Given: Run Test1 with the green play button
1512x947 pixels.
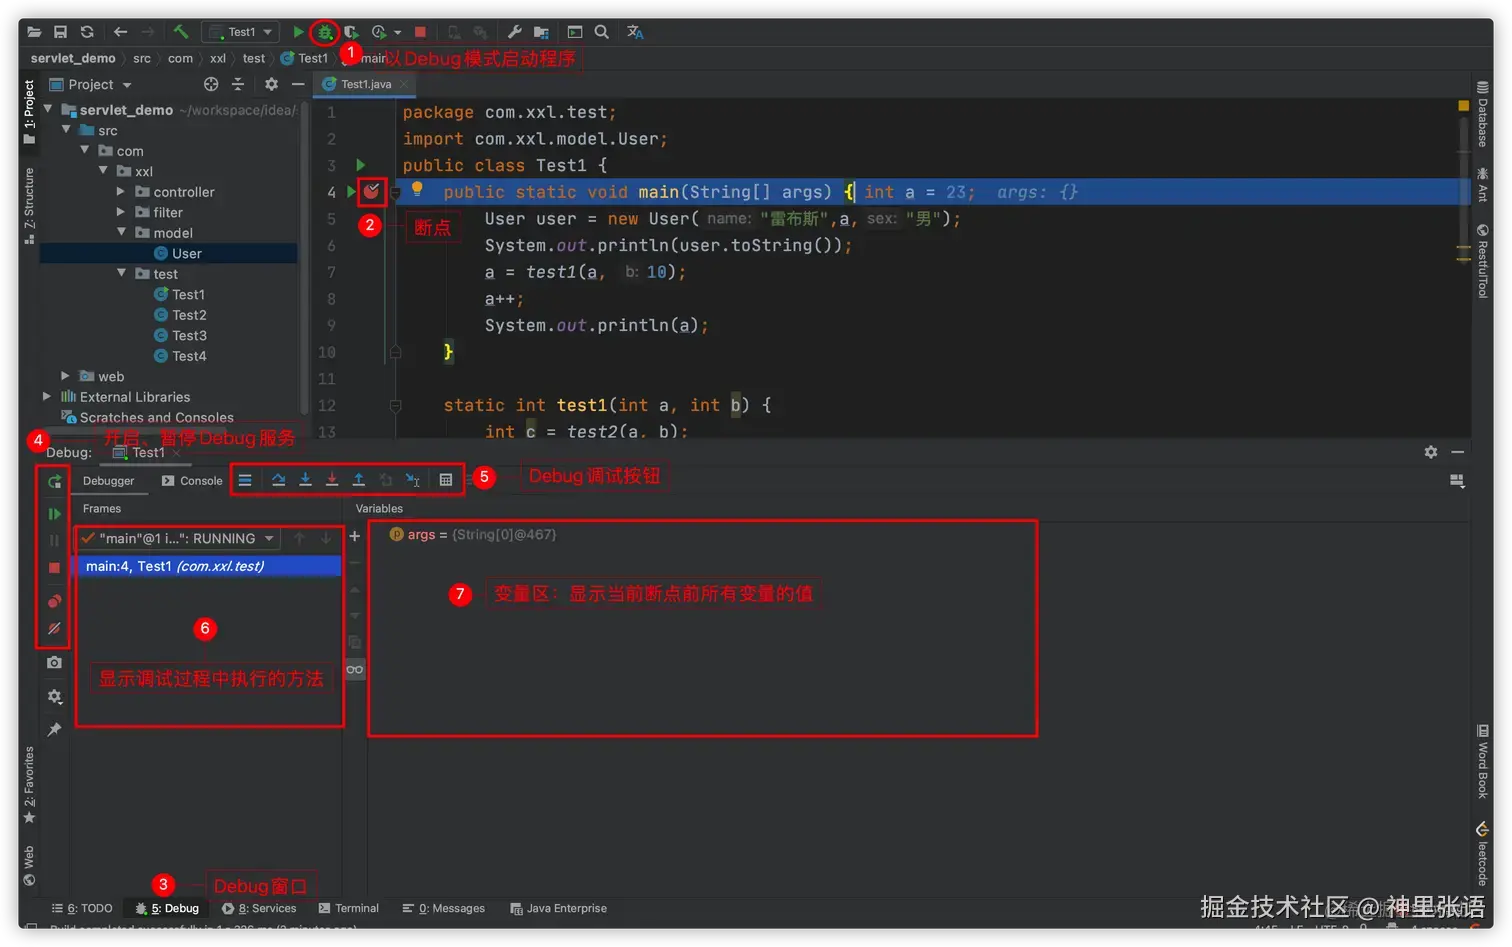Looking at the screenshot, I should pyautogui.click(x=298, y=32).
